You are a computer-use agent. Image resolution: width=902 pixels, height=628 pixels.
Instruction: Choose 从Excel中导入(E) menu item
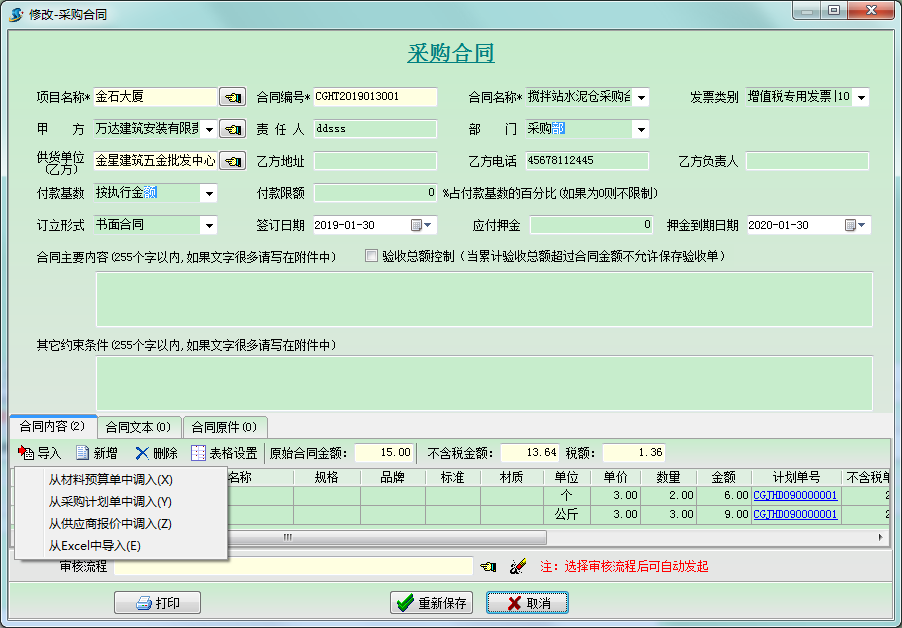pos(121,545)
